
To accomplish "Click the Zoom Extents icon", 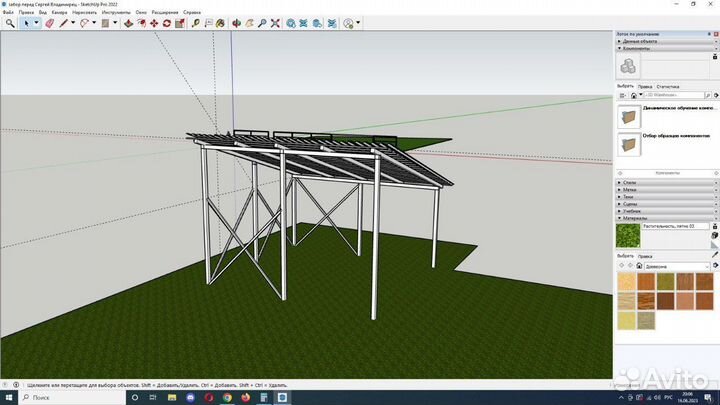I will [275, 23].
